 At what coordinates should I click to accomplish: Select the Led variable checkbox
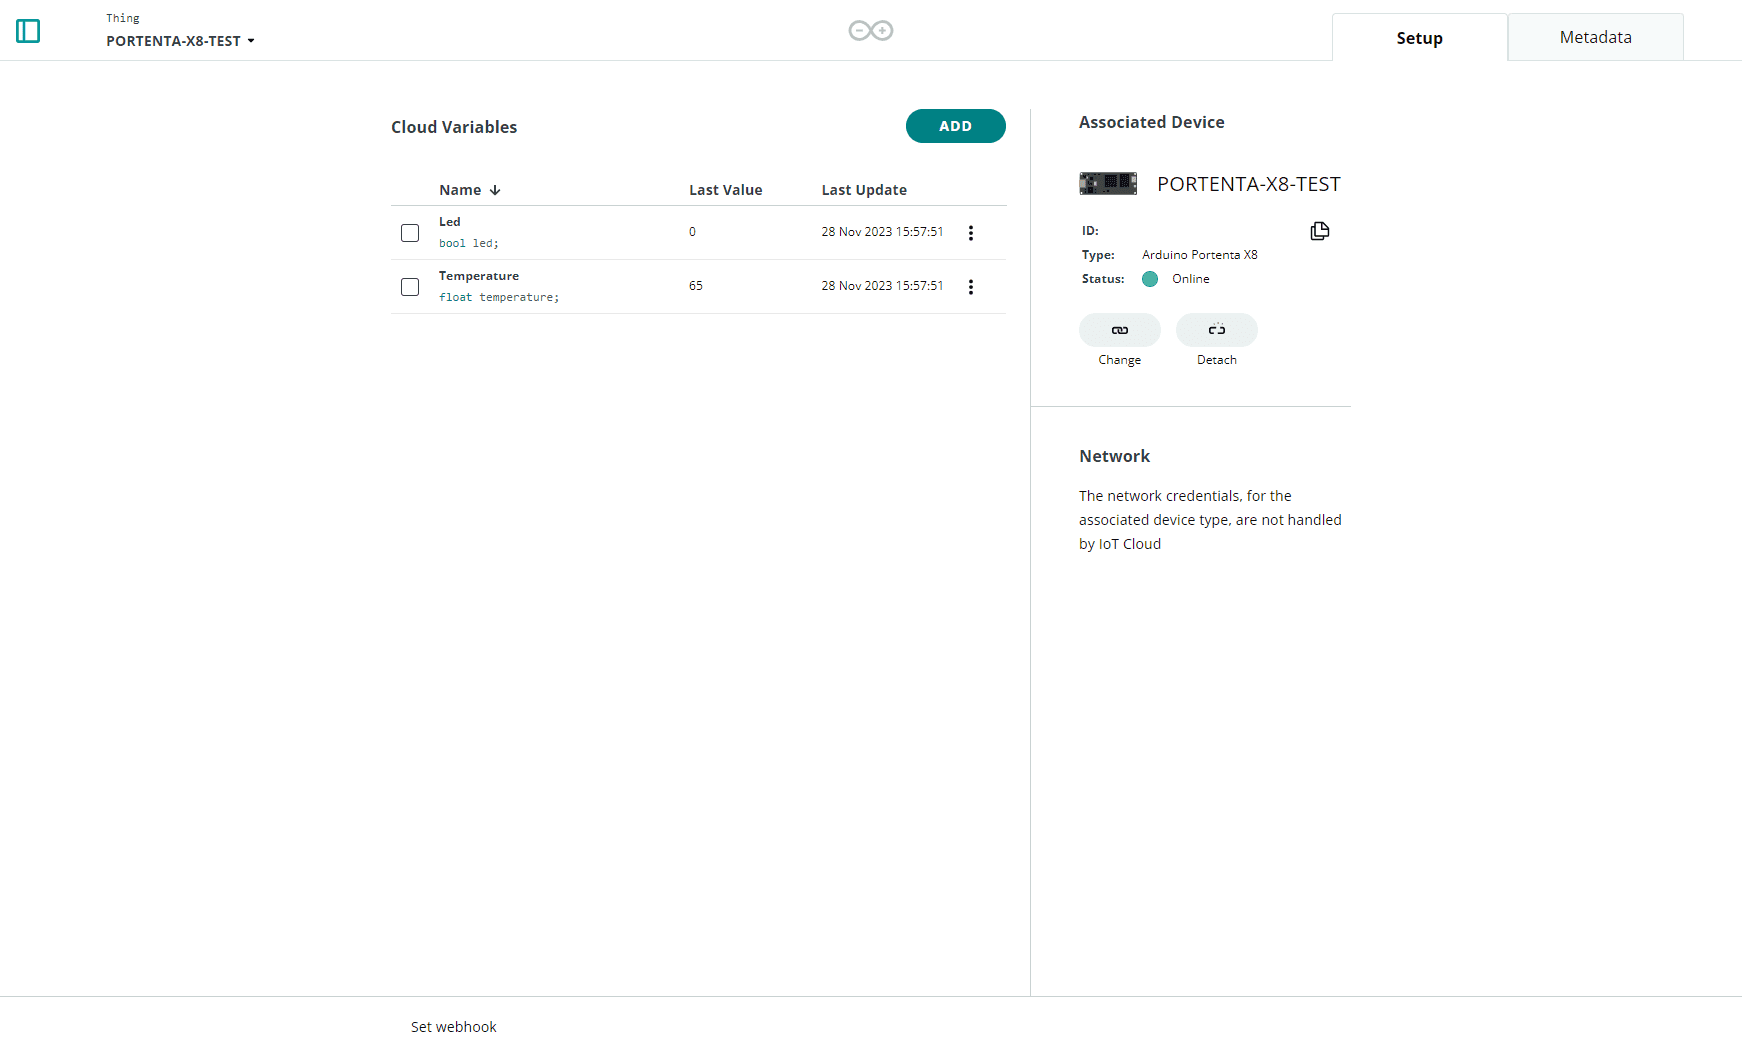click(x=410, y=233)
